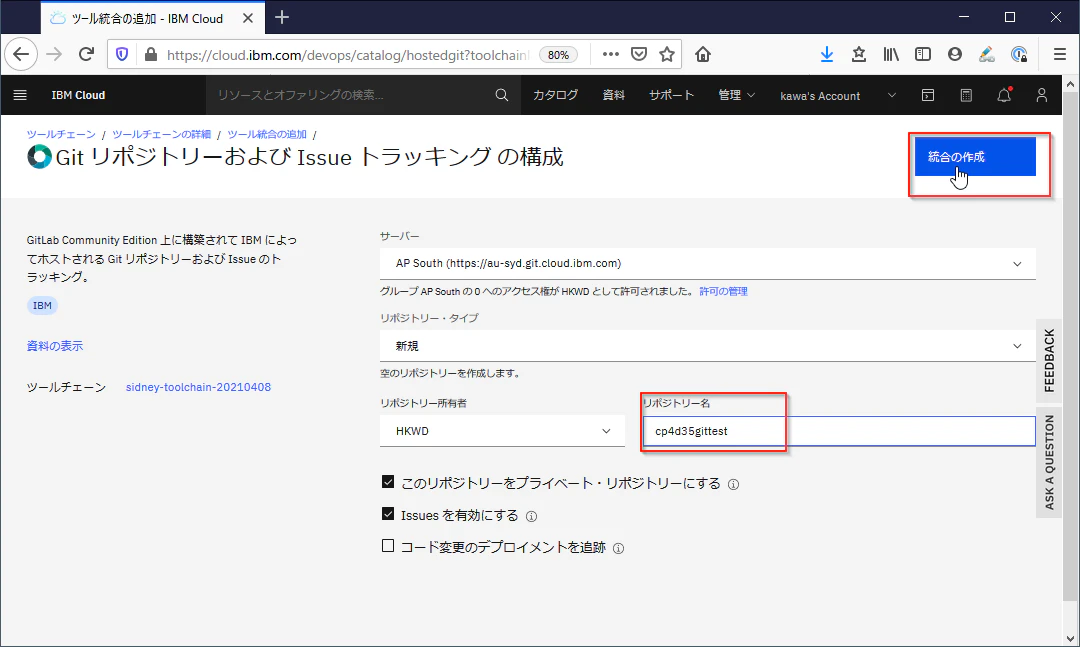Uncheck the private repository checkbox
This screenshot has width=1080, height=647.
[x=388, y=482]
